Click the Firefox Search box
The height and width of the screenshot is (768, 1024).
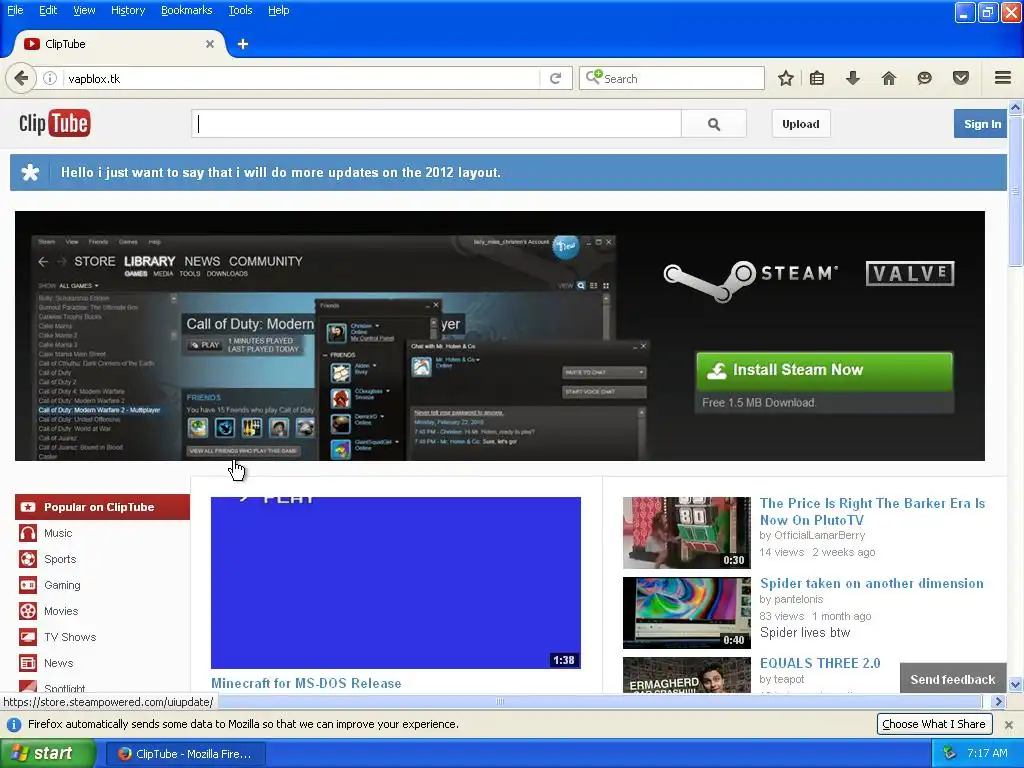click(672, 78)
